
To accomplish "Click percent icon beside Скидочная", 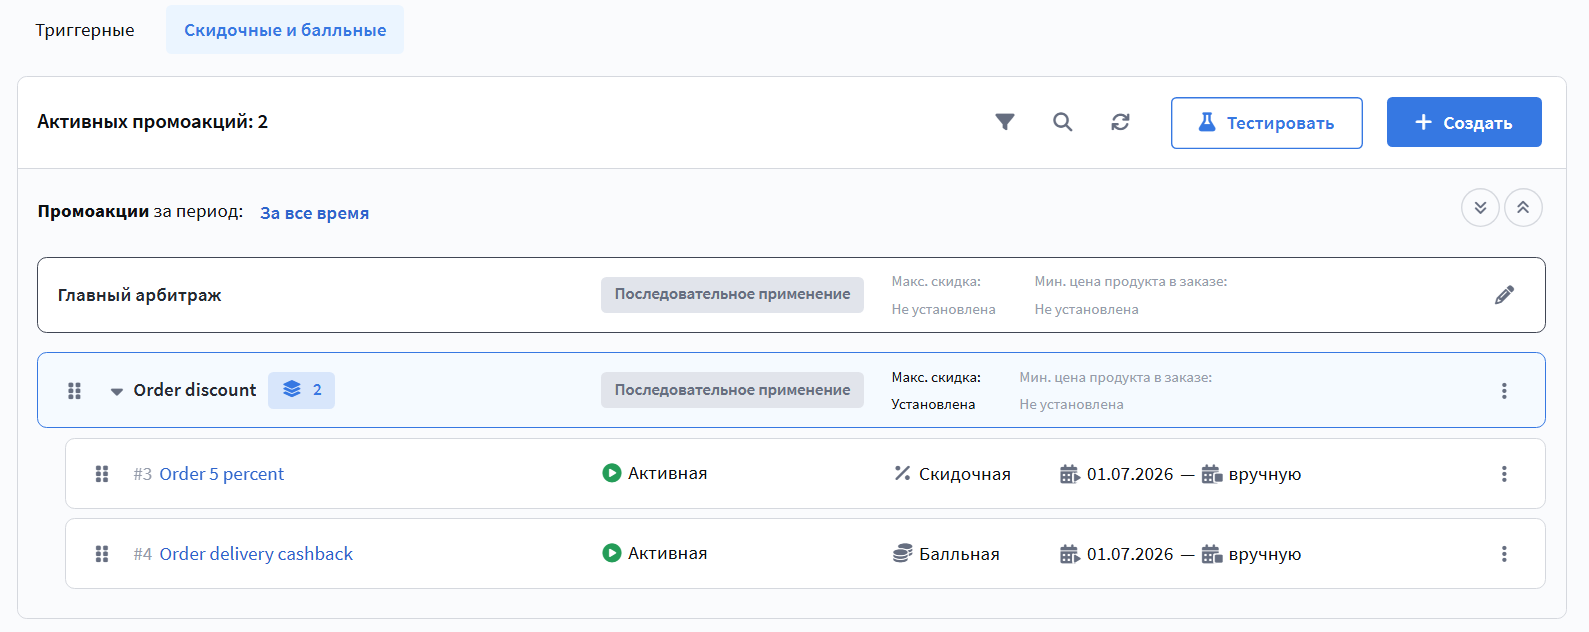I will [902, 473].
